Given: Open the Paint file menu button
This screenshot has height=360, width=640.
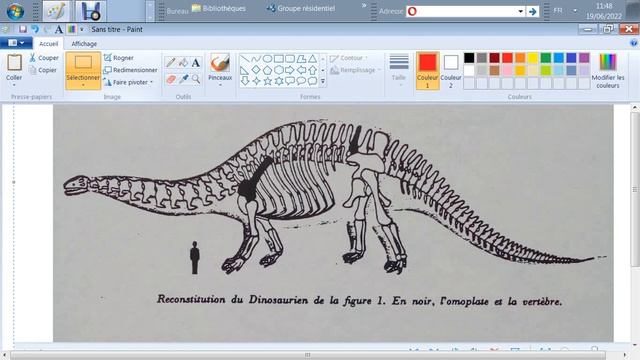Looking at the screenshot, I should tap(16, 42).
